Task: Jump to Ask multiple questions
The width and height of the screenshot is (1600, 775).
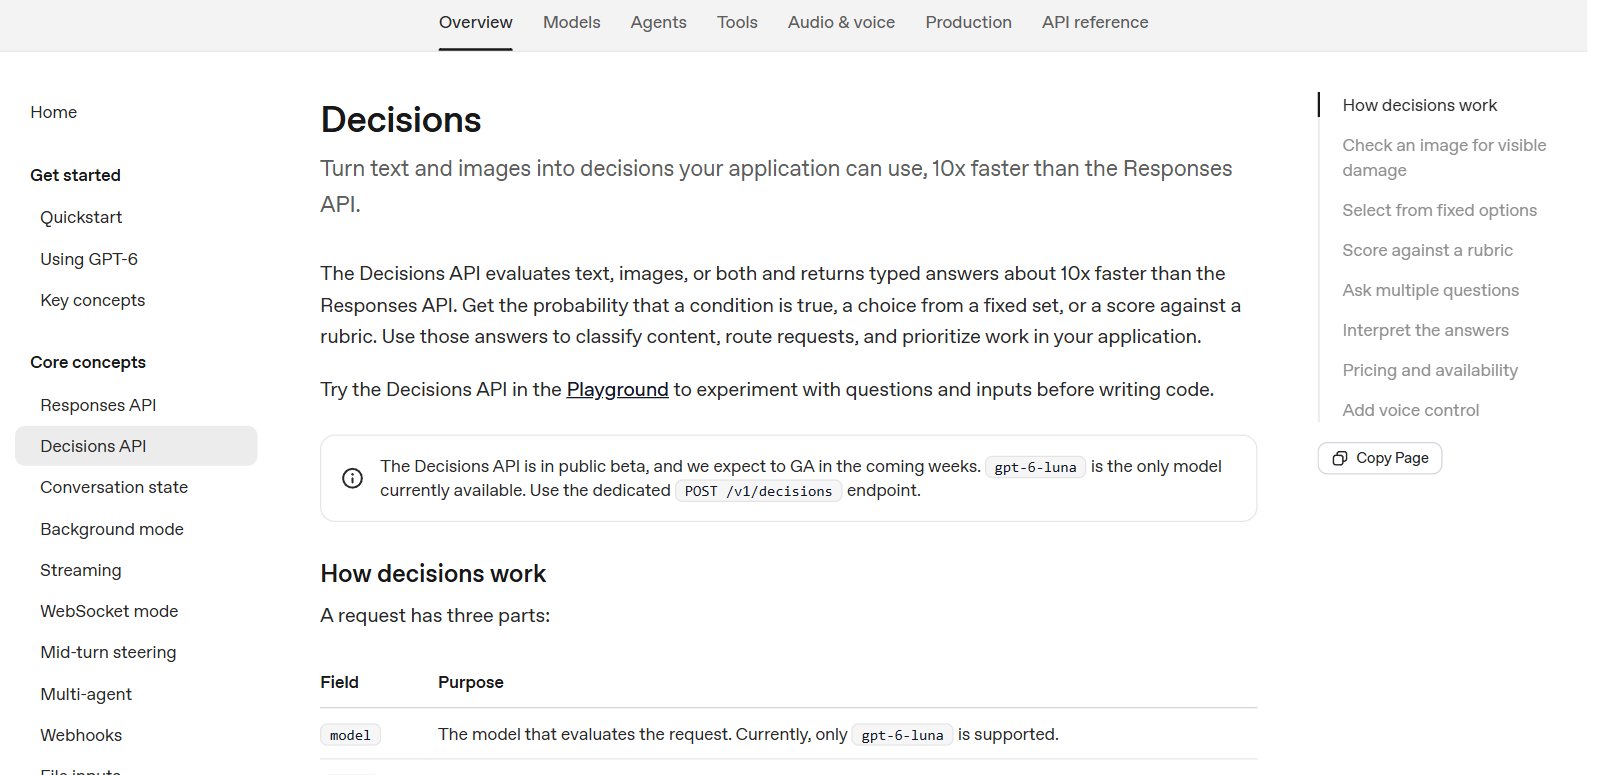Action: tap(1430, 290)
